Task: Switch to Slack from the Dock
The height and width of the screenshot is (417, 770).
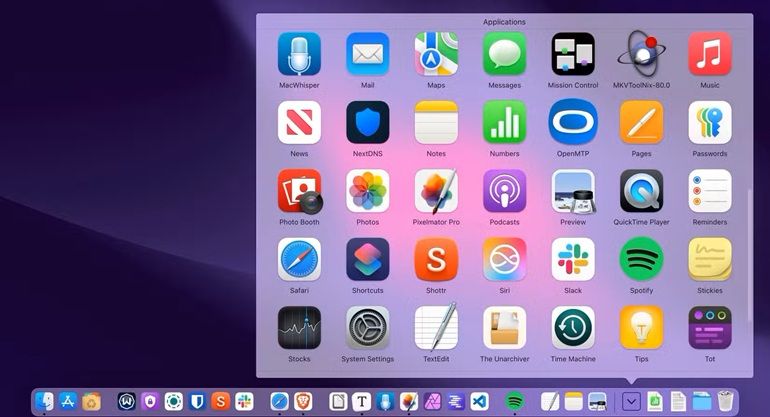Action: tap(244, 401)
